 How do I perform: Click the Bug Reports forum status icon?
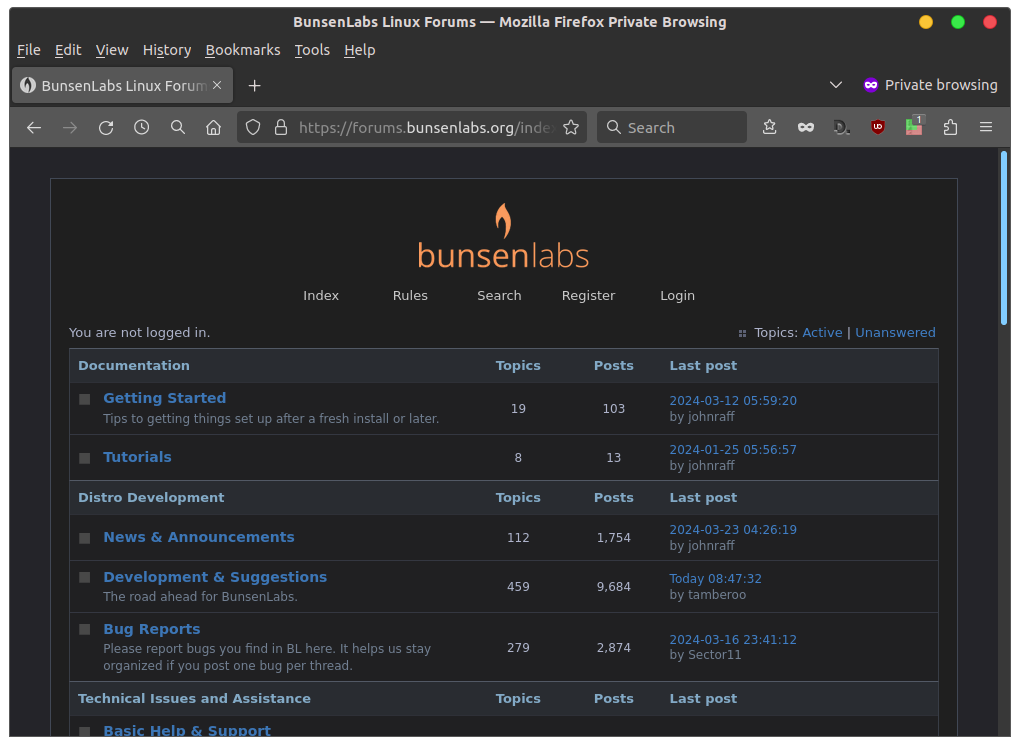tap(85, 630)
